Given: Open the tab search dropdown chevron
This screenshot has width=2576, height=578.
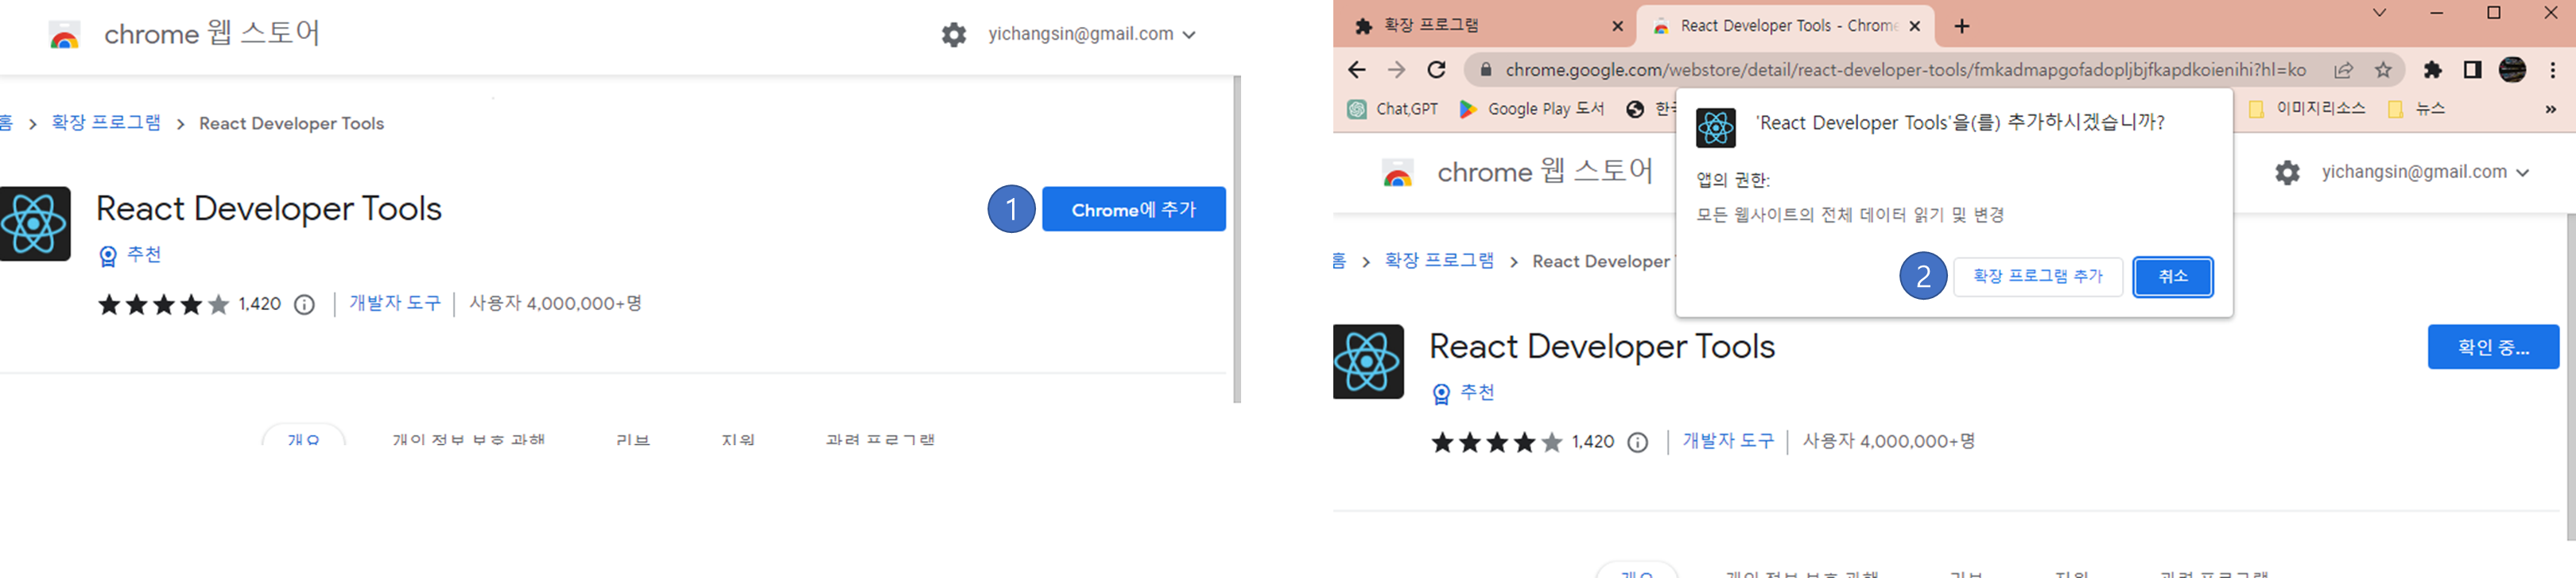Looking at the screenshot, I should (x=2379, y=13).
